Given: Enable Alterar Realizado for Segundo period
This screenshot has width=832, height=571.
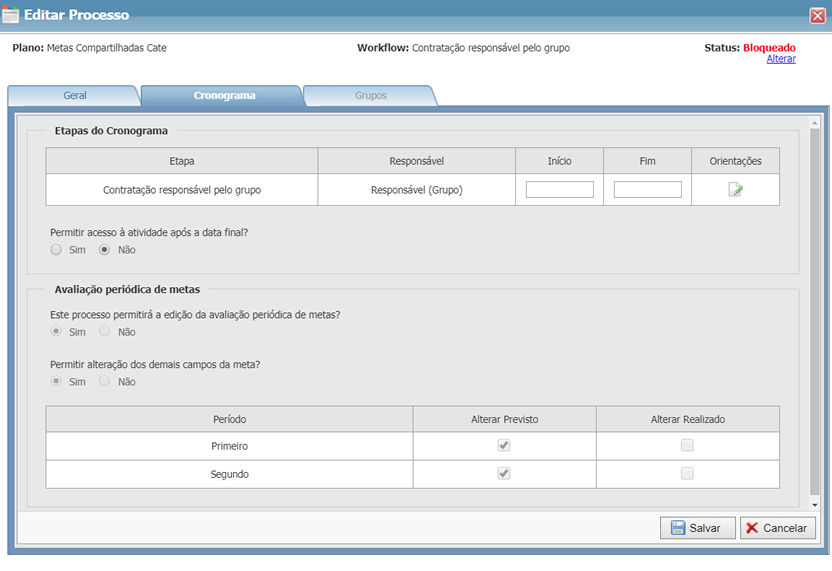Looking at the screenshot, I should 687,474.
